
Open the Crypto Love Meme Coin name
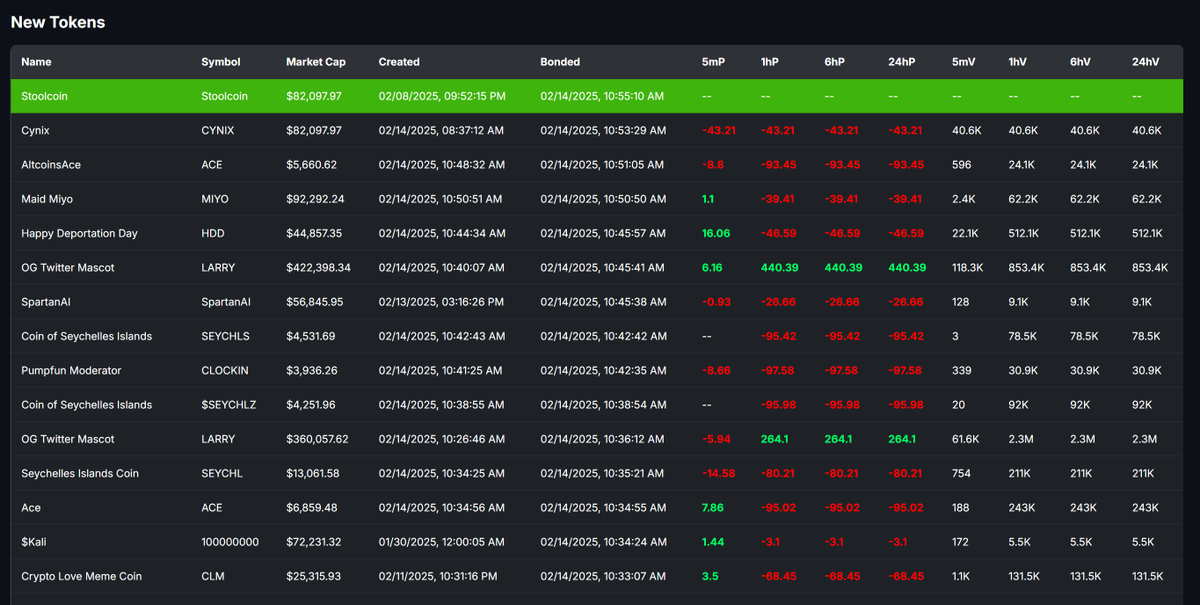pyautogui.click(x=81, y=576)
